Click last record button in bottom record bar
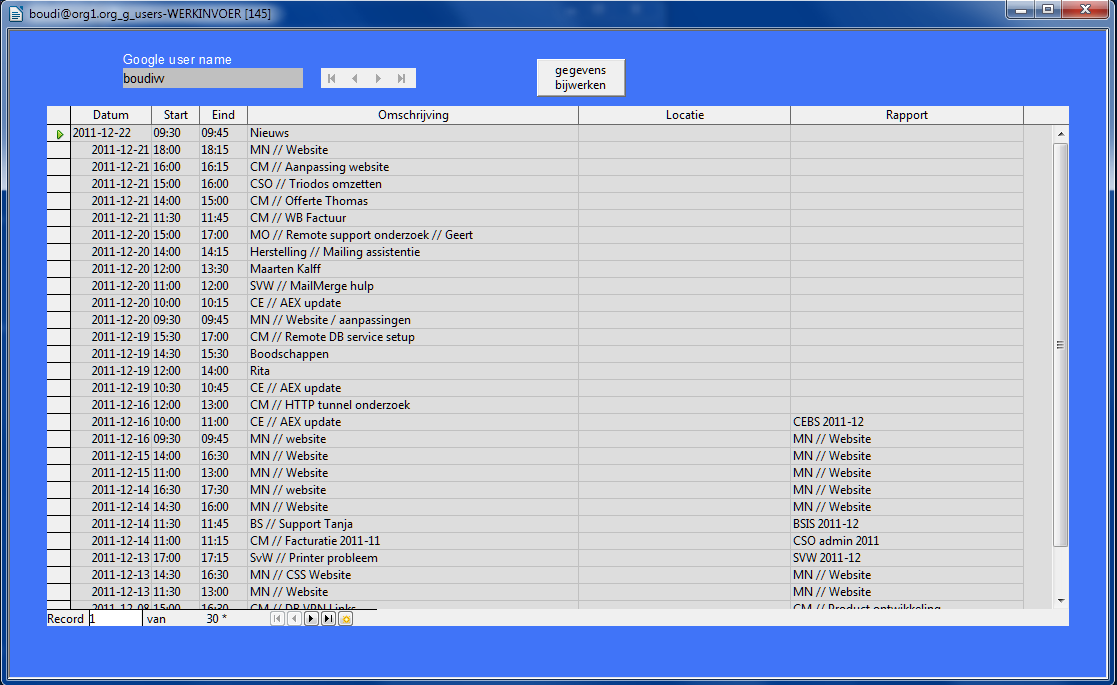1117x685 pixels. coord(328,619)
